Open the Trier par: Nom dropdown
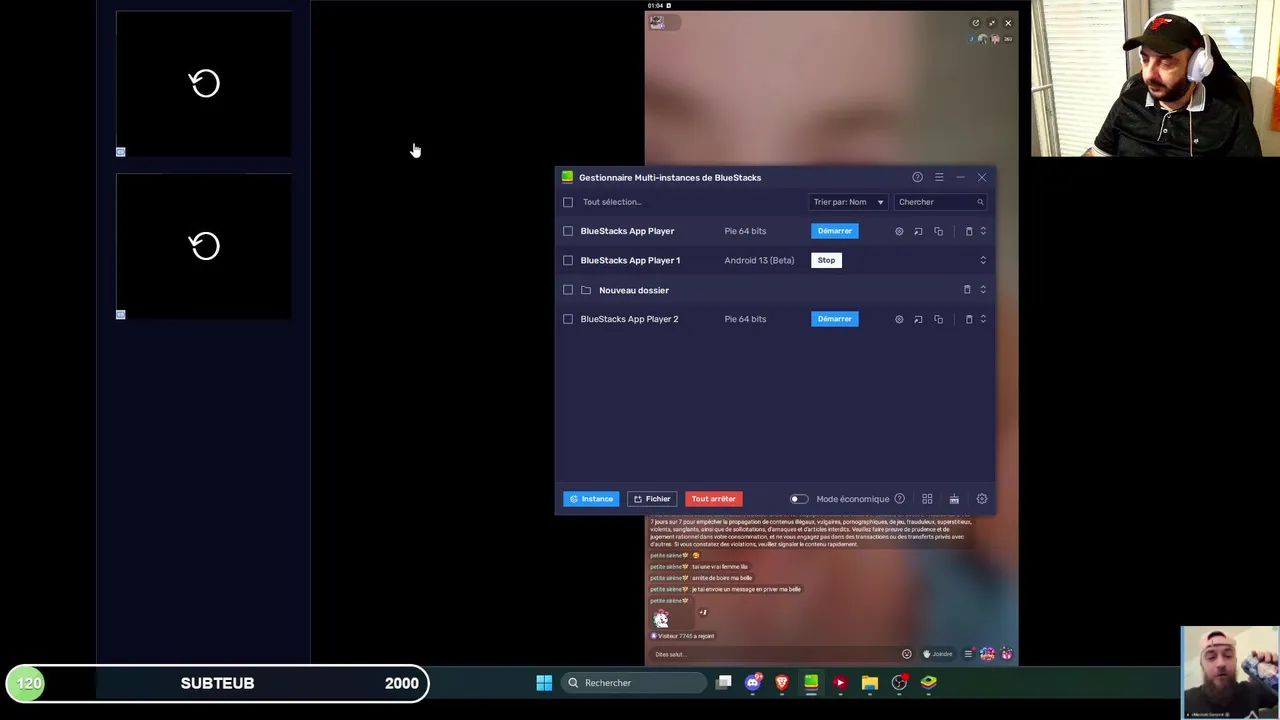This screenshot has height=720, width=1280. (x=848, y=202)
